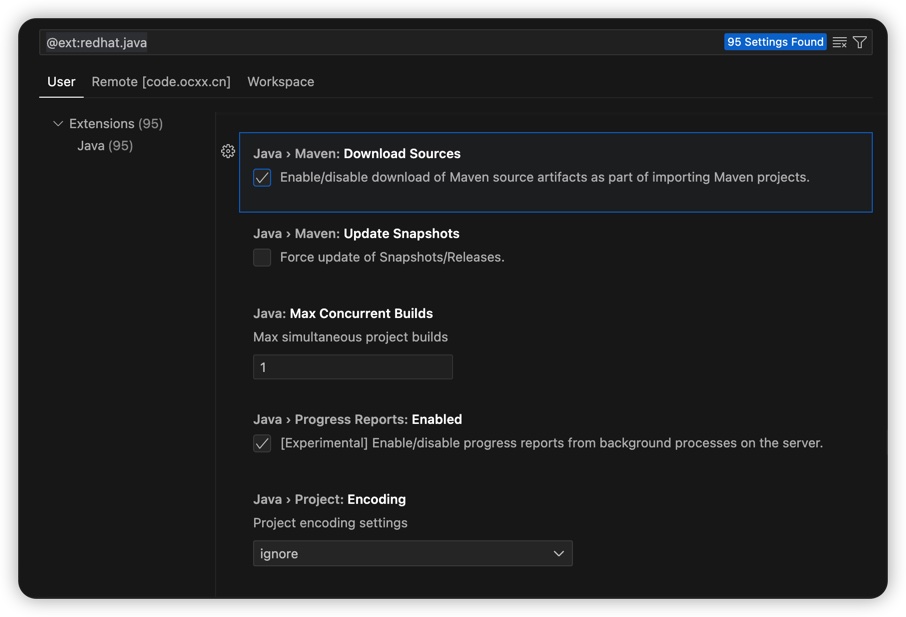Open gear menu for Download Sources setting
This screenshot has height=617, width=906.
(228, 151)
